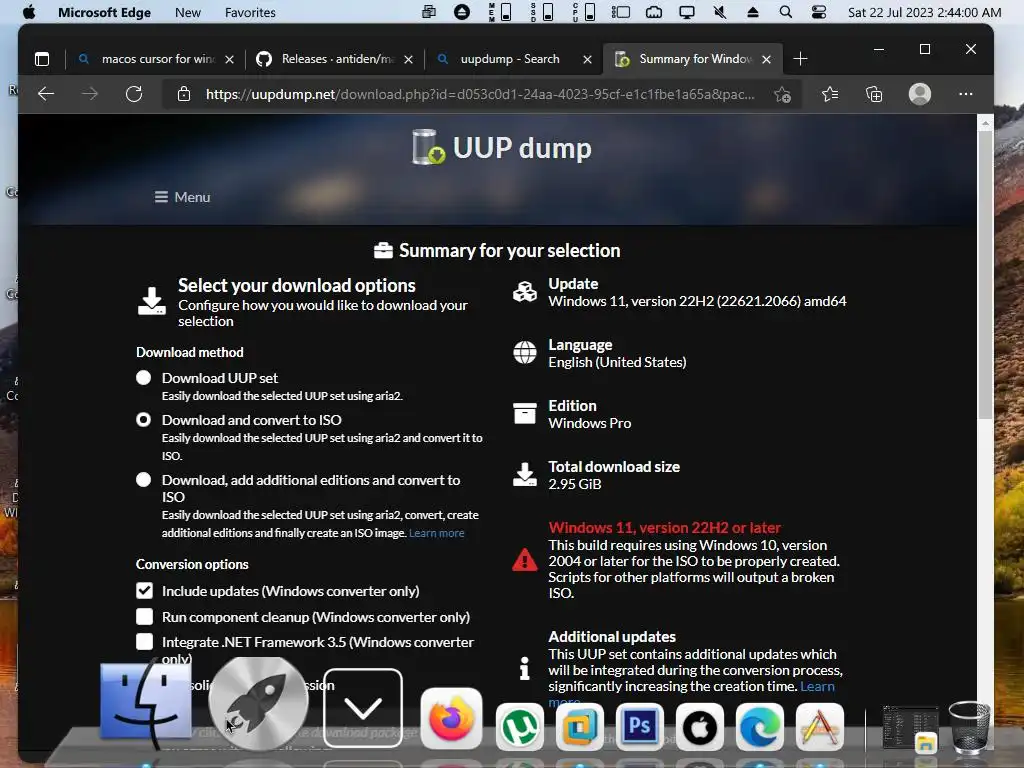Launch Firefox from the dock

[451, 718]
